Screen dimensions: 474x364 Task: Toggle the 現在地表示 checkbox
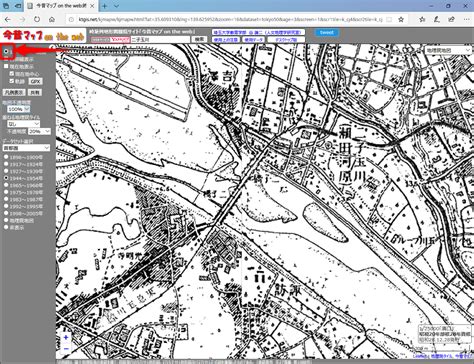pyautogui.click(x=6, y=66)
